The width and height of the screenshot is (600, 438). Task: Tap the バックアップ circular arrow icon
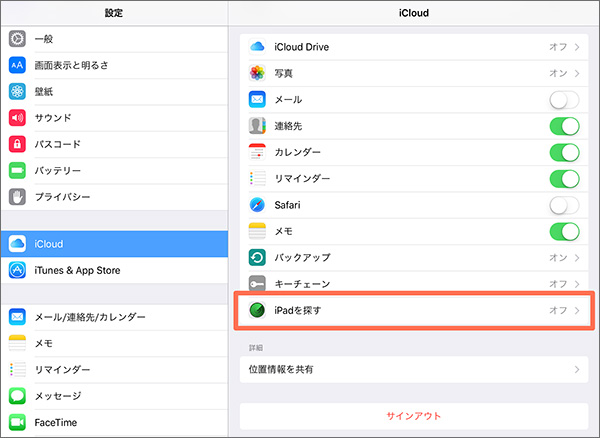[x=257, y=257]
